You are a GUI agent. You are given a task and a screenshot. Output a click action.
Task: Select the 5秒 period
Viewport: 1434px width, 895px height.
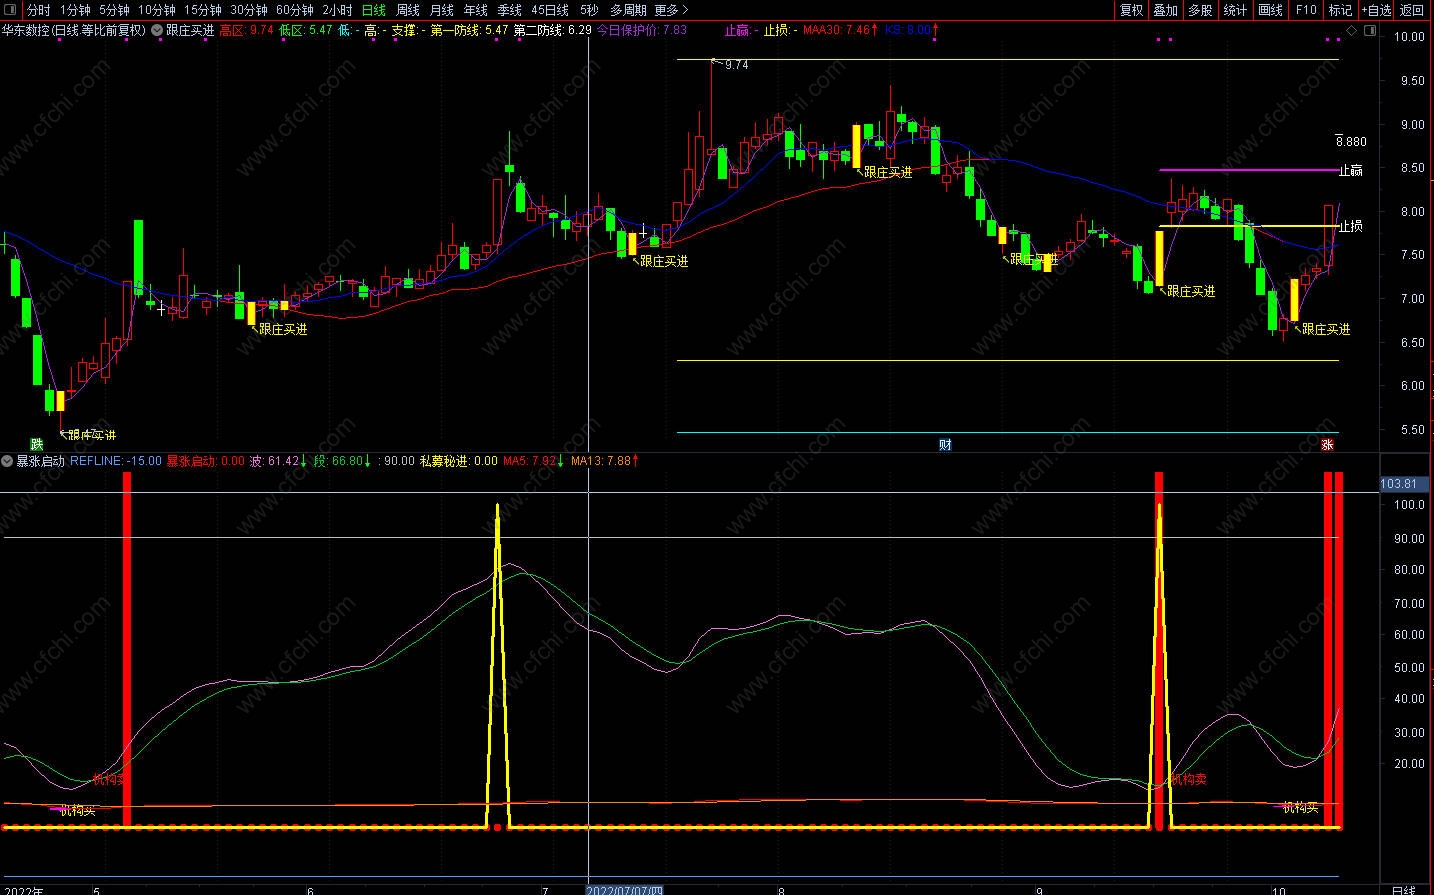pyautogui.click(x=589, y=10)
